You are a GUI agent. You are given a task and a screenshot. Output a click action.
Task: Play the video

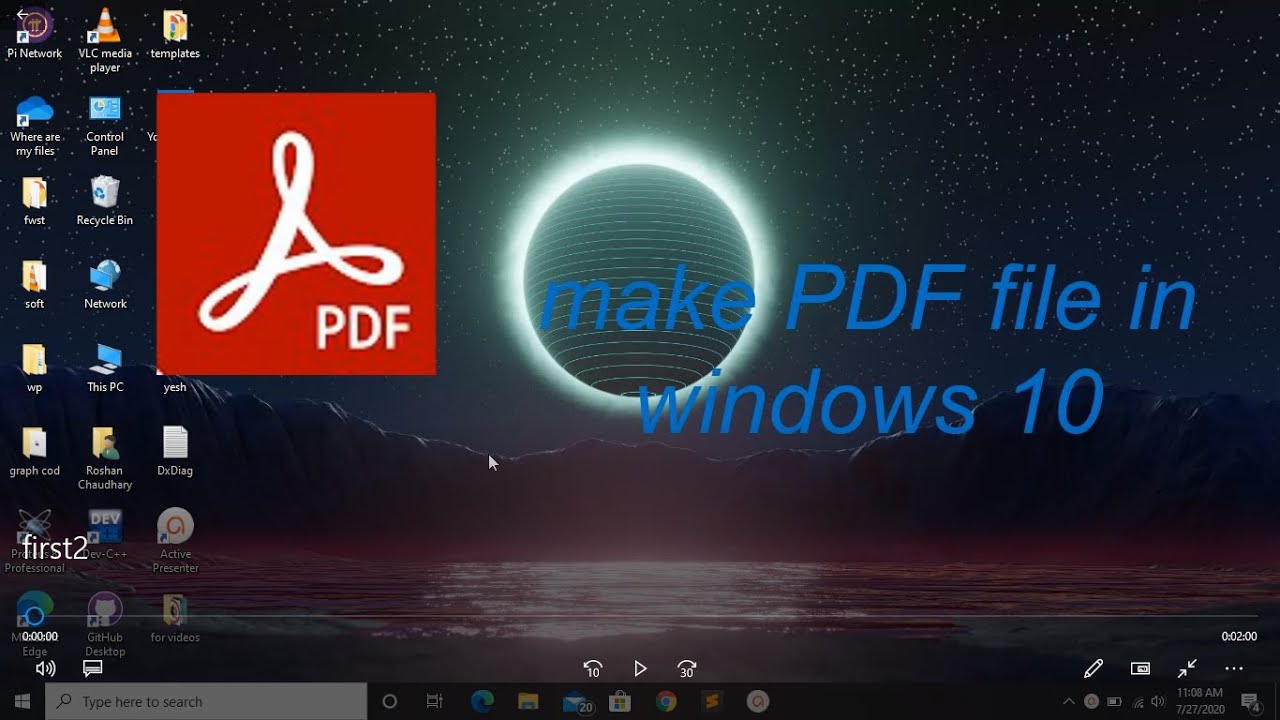641,669
